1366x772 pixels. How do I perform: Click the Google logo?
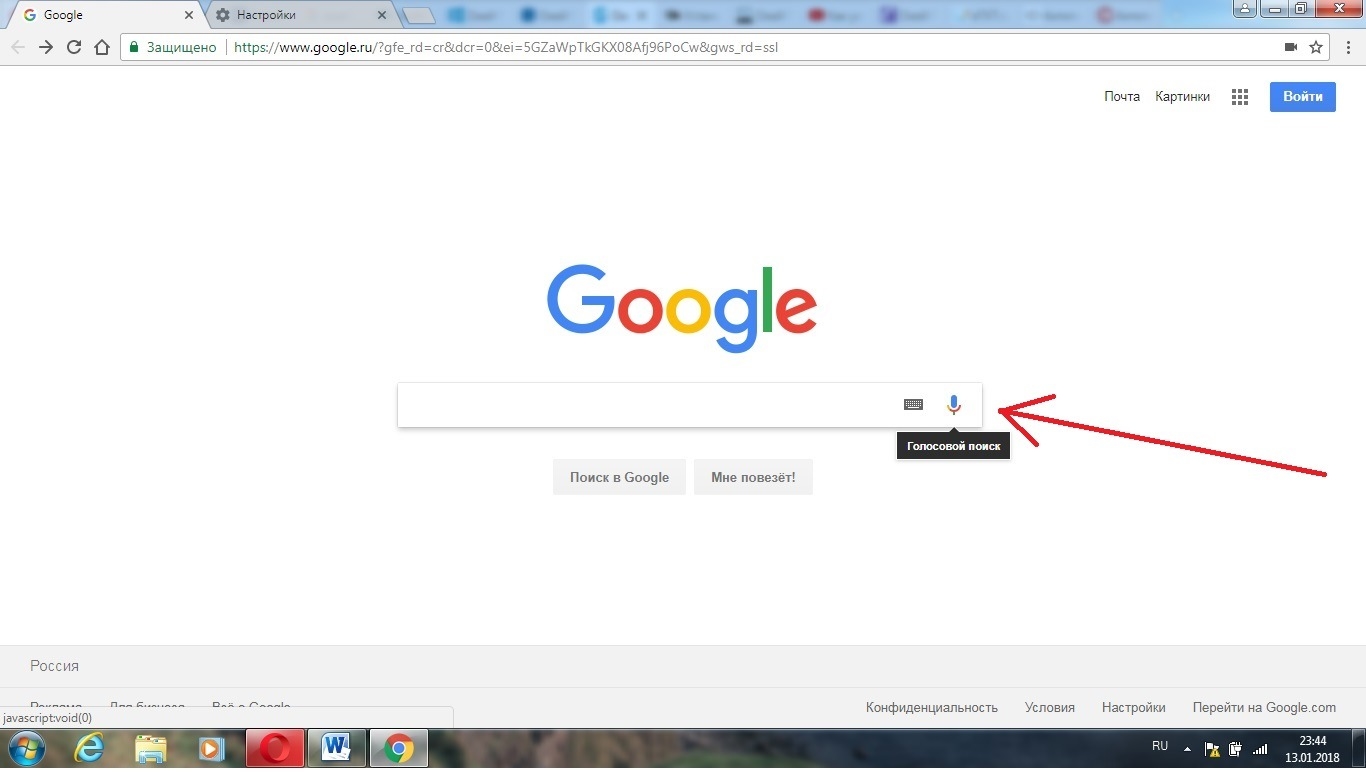click(x=682, y=308)
